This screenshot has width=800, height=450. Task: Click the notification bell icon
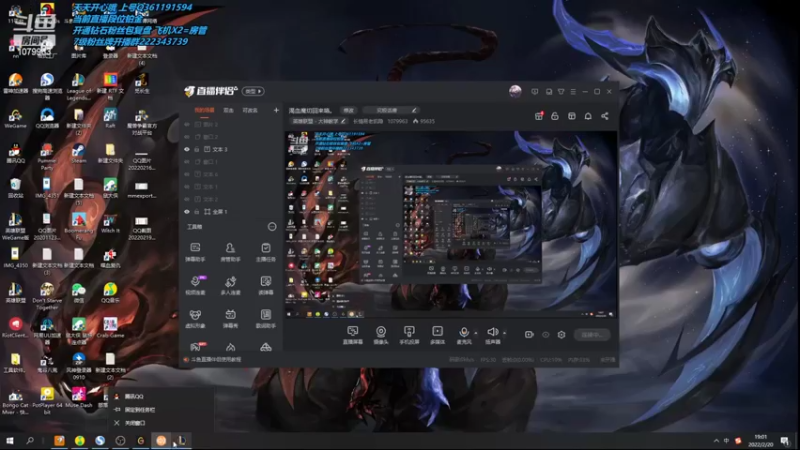tap(588, 116)
